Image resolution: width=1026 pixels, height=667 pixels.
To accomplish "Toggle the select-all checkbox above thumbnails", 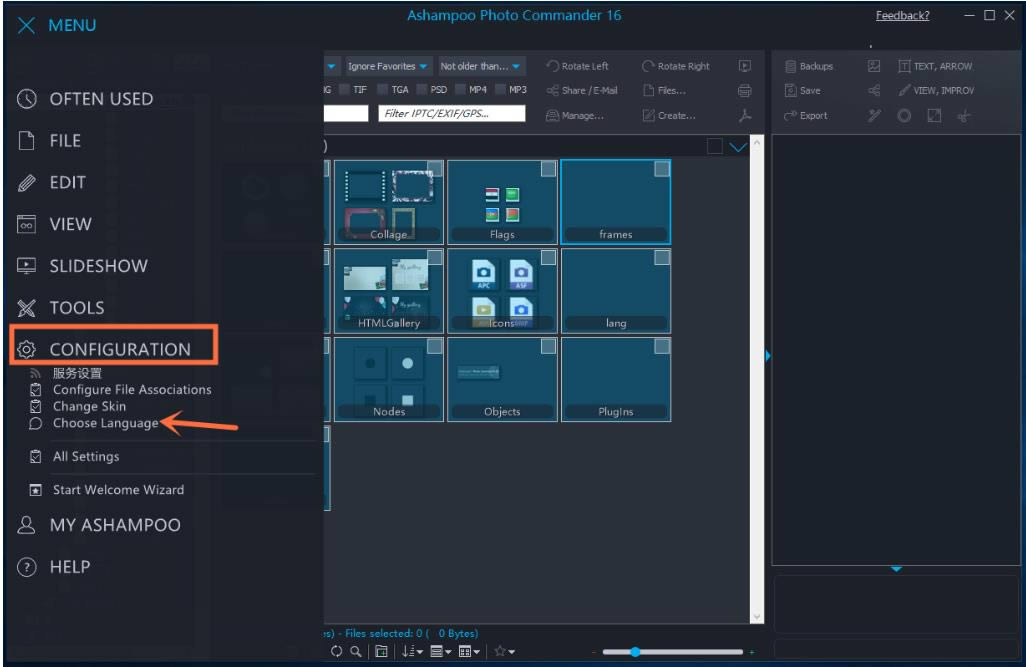I will coord(715,146).
